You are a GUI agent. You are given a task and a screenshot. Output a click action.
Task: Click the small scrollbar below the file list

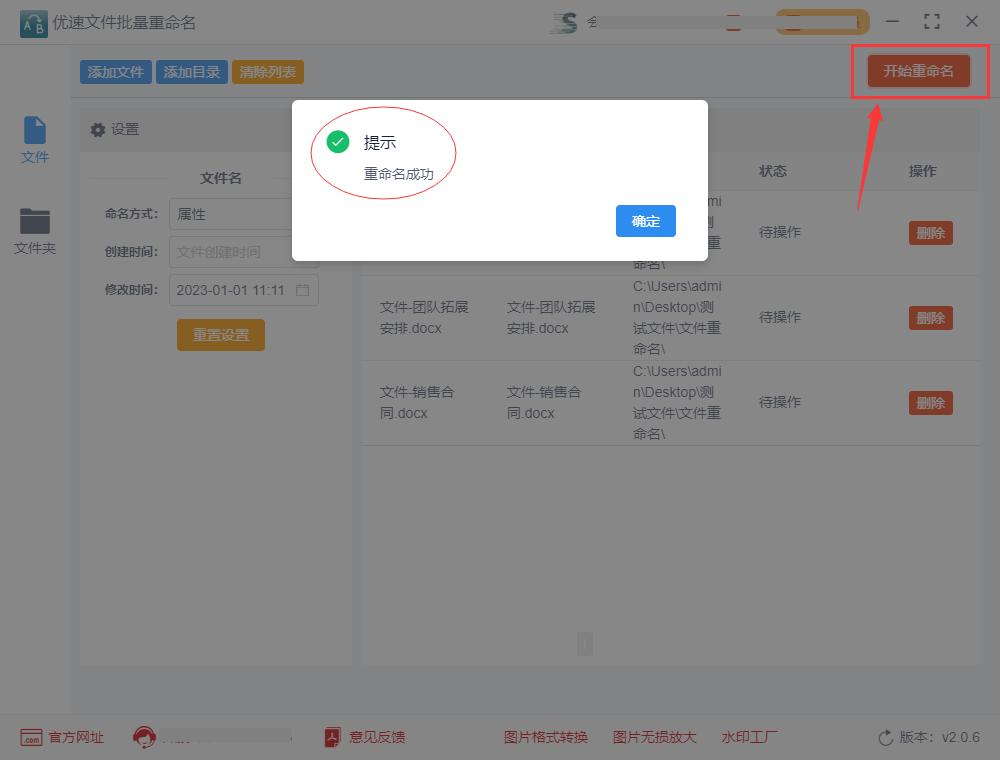[x=585, y=645]
